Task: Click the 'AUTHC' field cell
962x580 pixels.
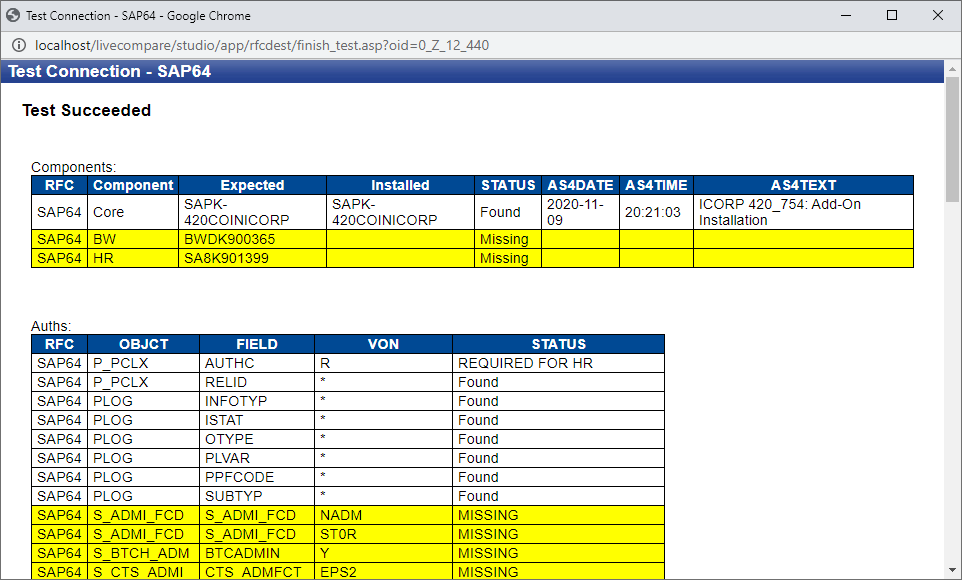Action: click(257, 363)
